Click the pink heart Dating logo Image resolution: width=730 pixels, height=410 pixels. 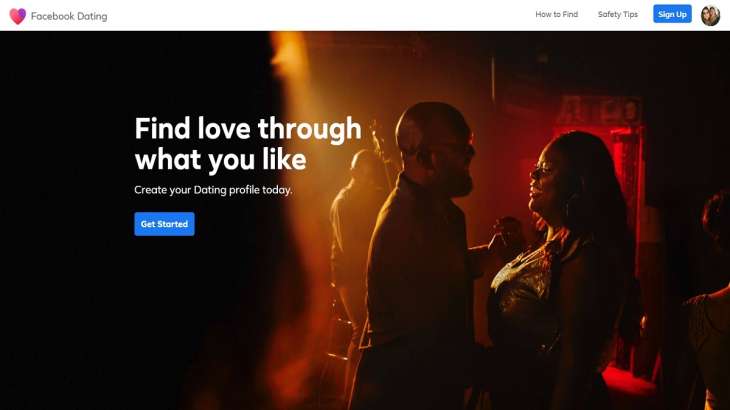(18, 16)
